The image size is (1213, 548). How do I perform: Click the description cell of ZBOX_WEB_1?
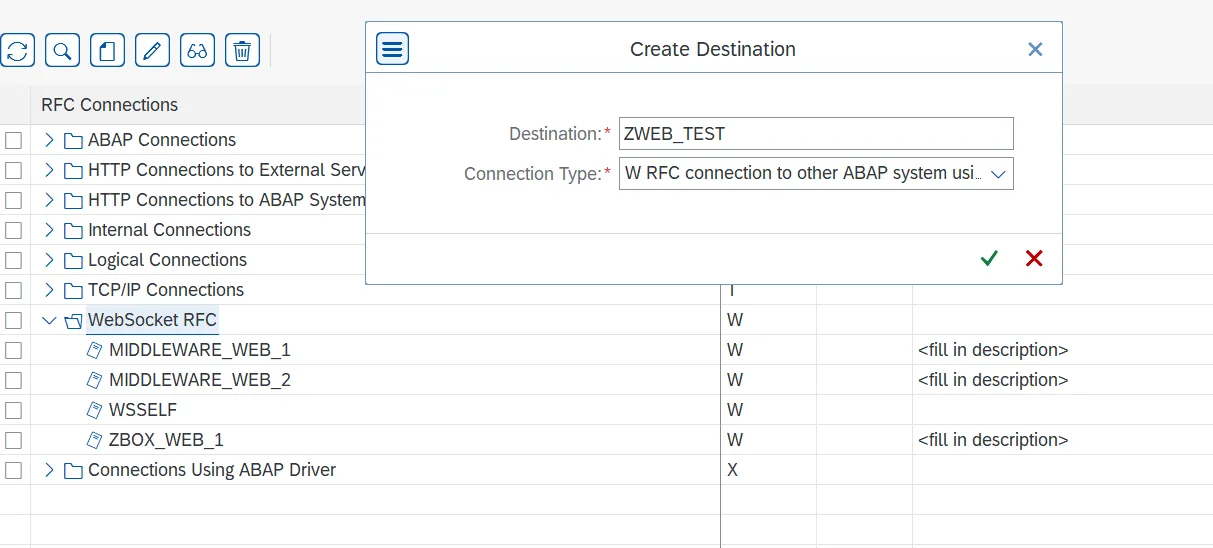tap(1062, 440)
